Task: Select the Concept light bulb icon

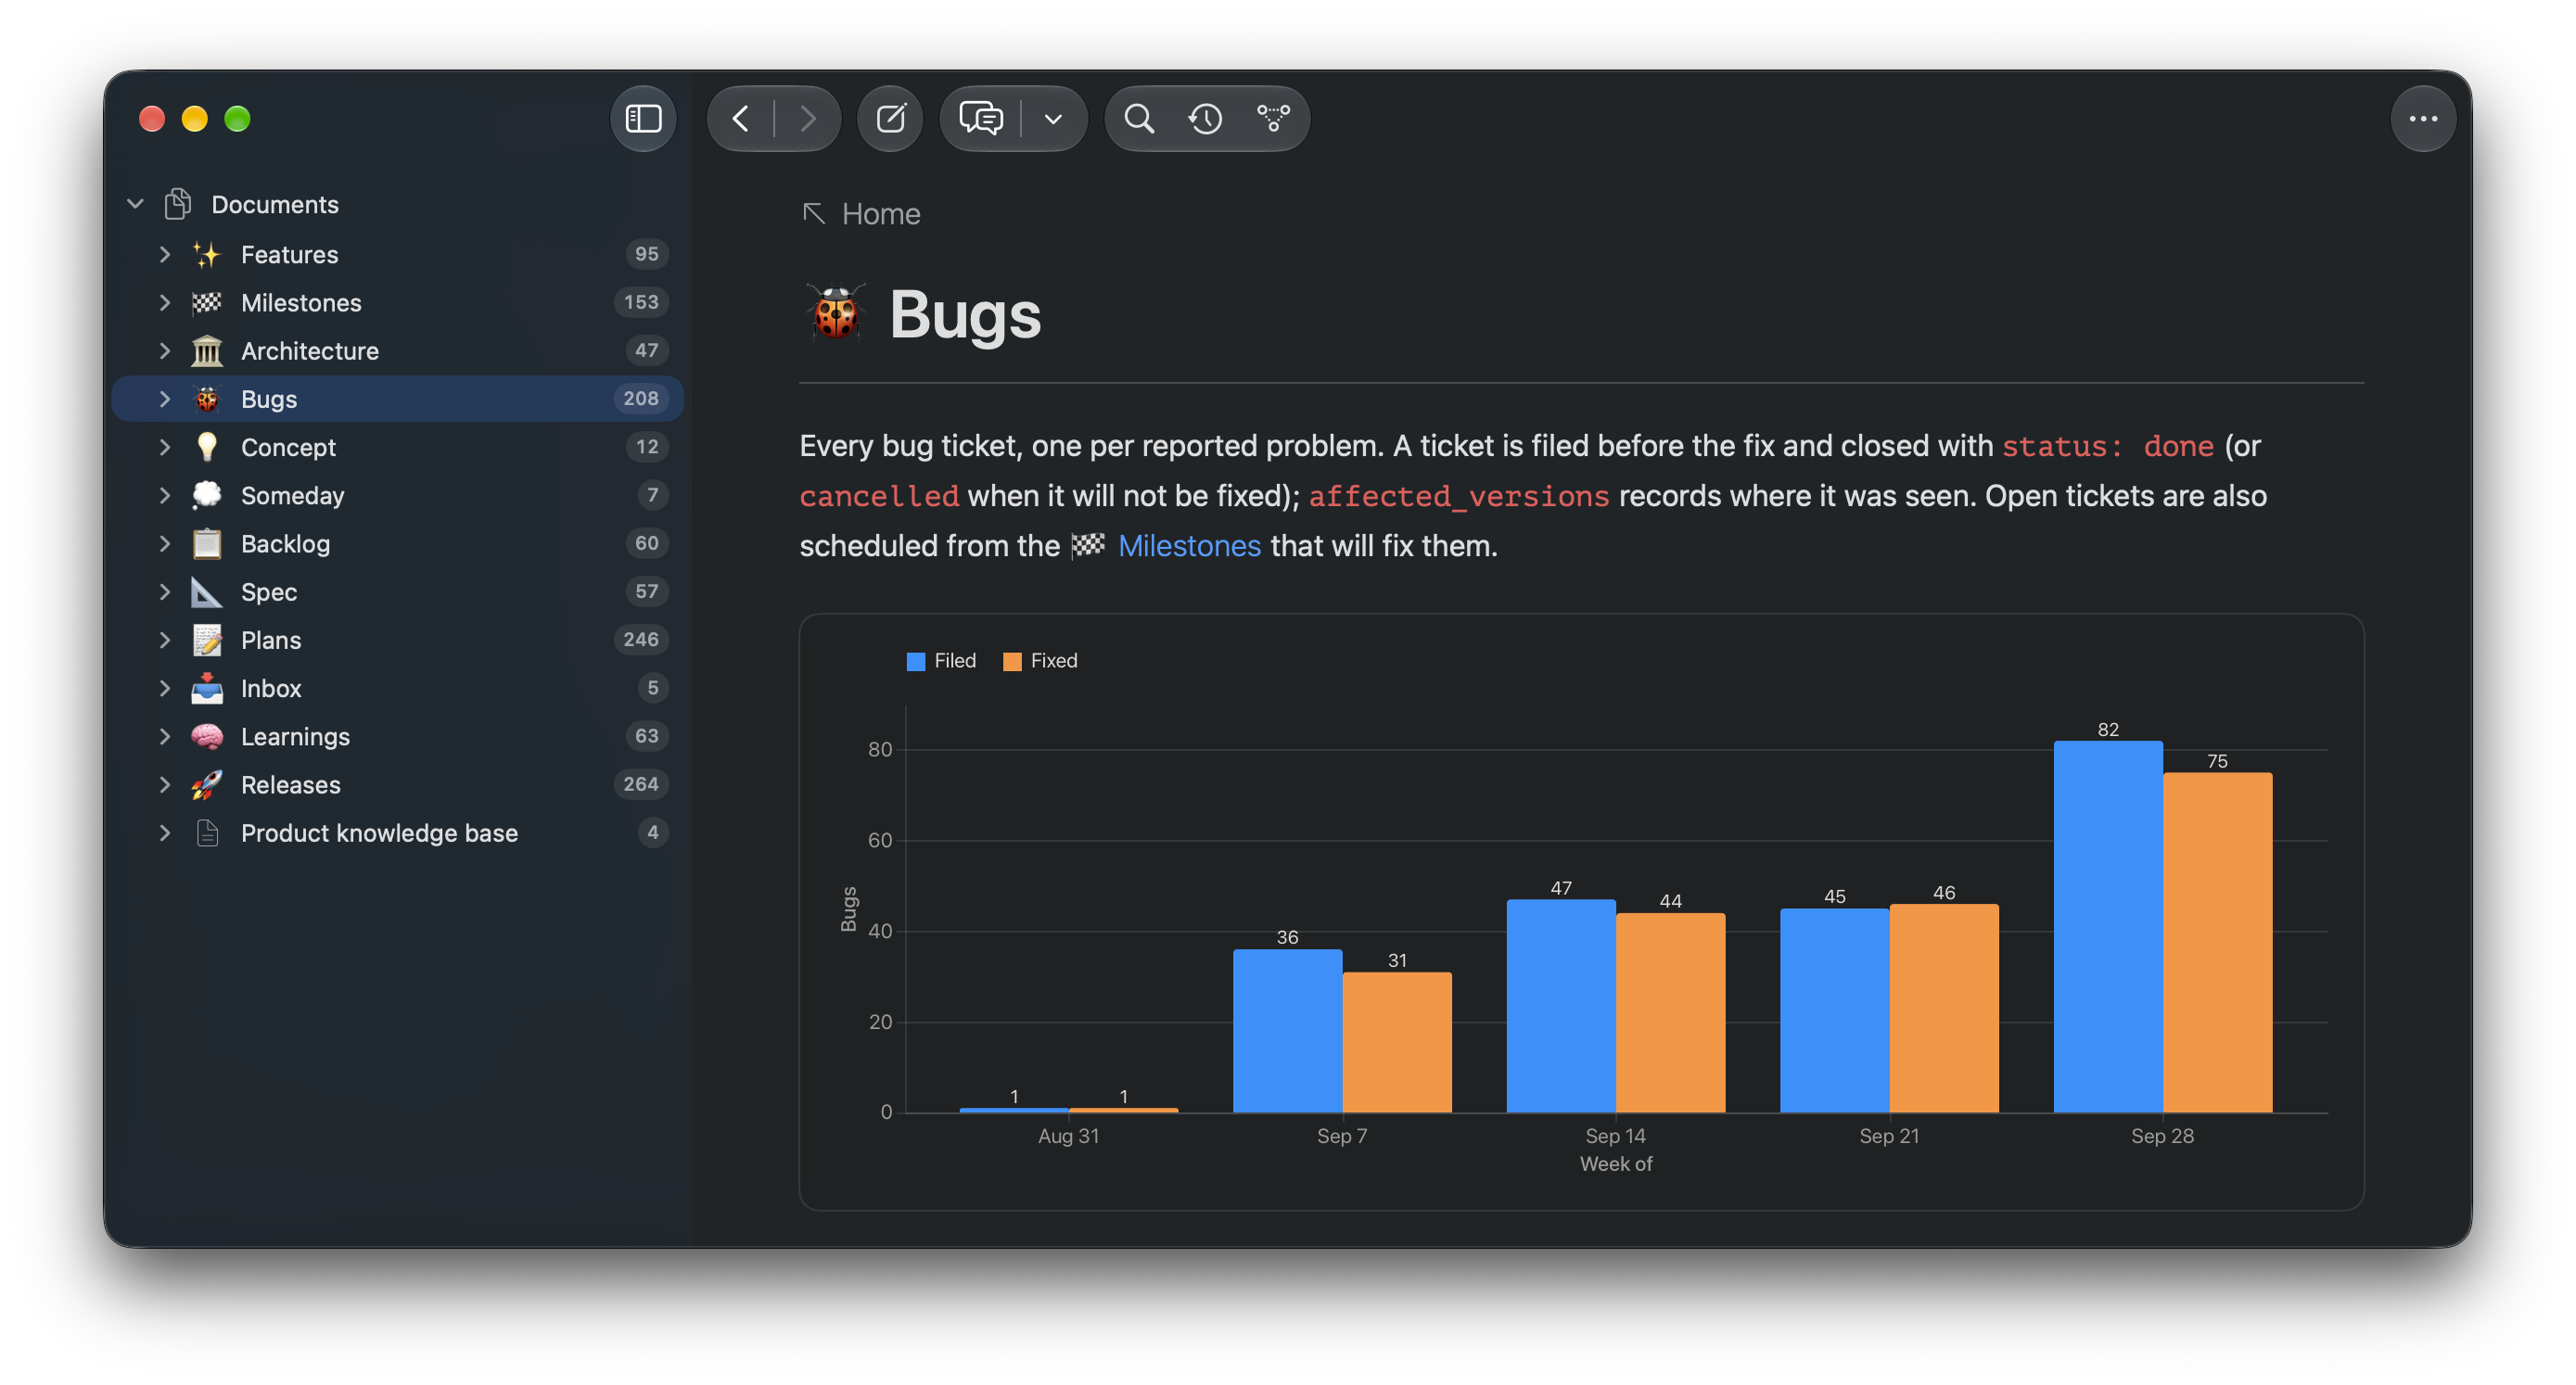Action: (x=207, y=446)
